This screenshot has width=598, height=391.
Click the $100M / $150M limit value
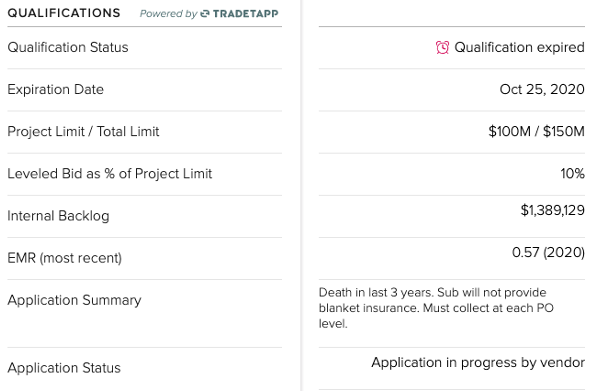(x=536, y=132)
